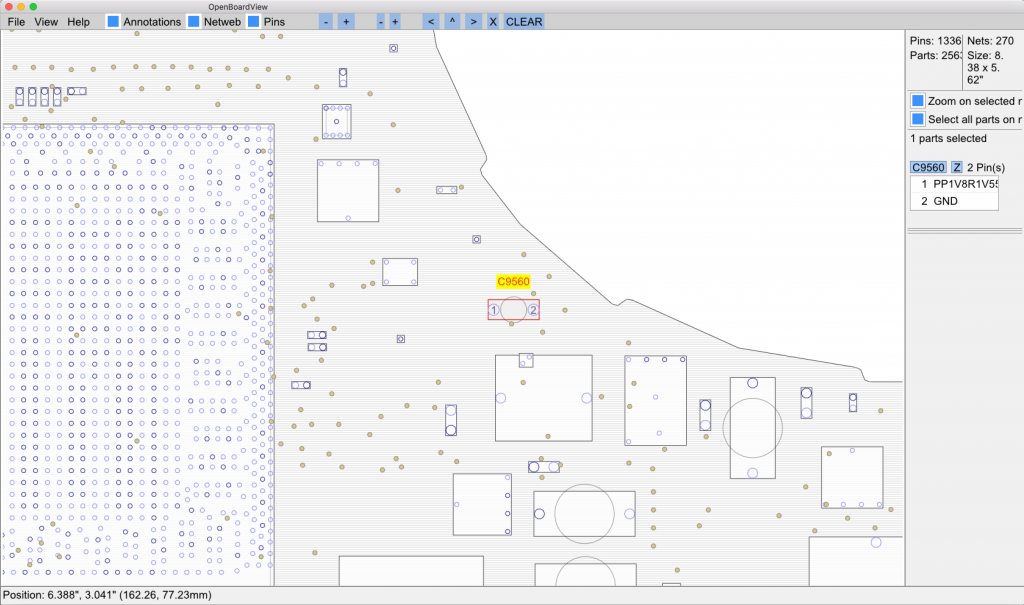Image resolution: width=1024 pixels, height=605 pixels.
Task: Click the < arrow toolbar button
Action: (430, 21)
